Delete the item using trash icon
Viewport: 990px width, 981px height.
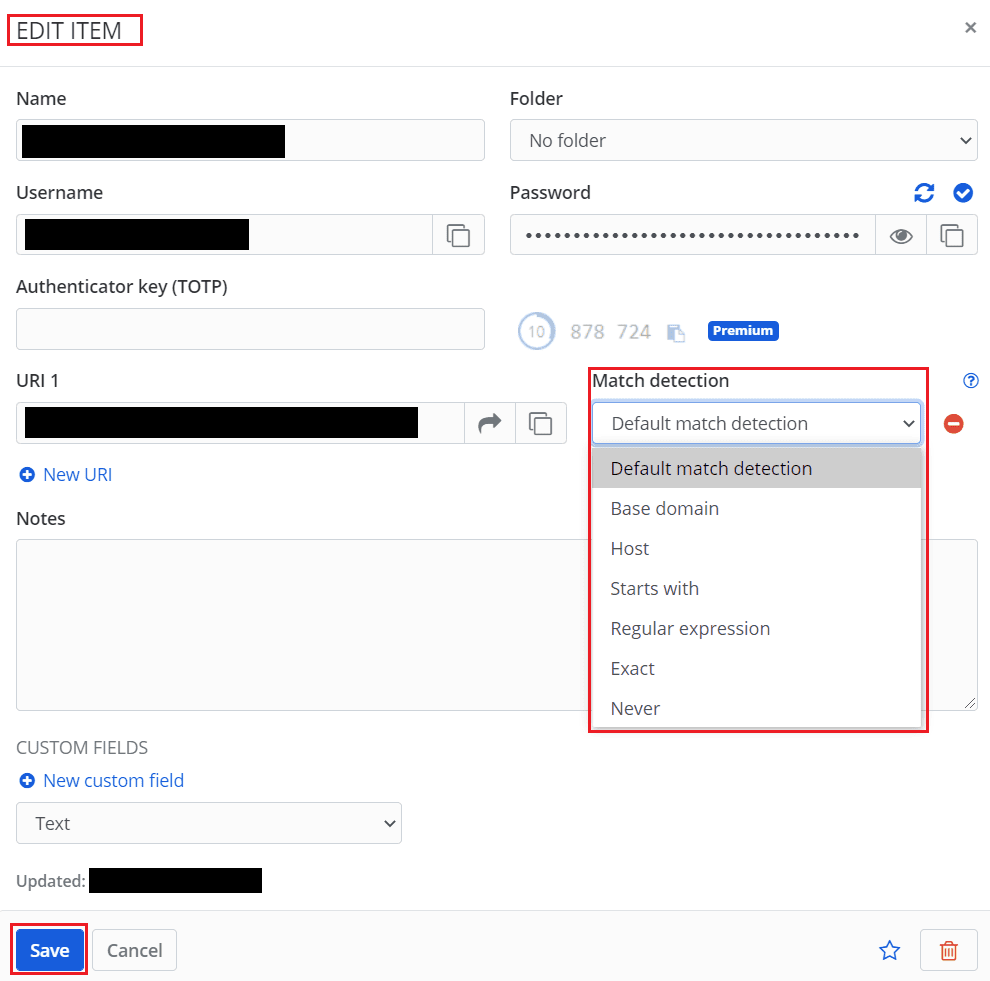pyautogui.click(x=949, y=950)
